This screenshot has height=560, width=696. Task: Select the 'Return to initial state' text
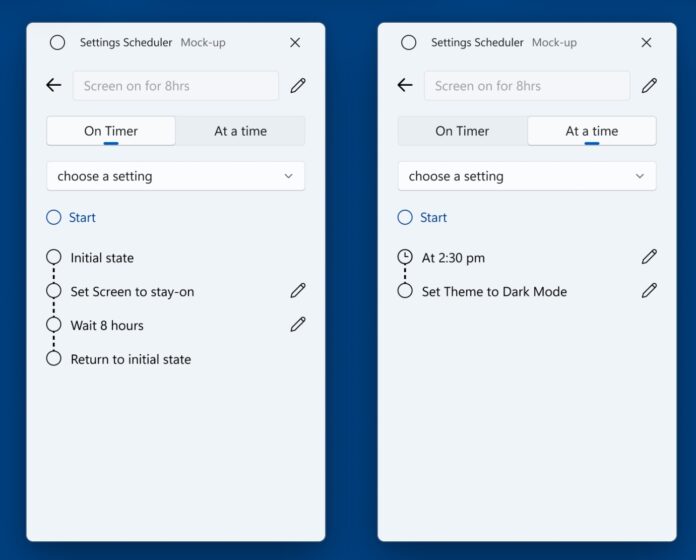[131, 359]
